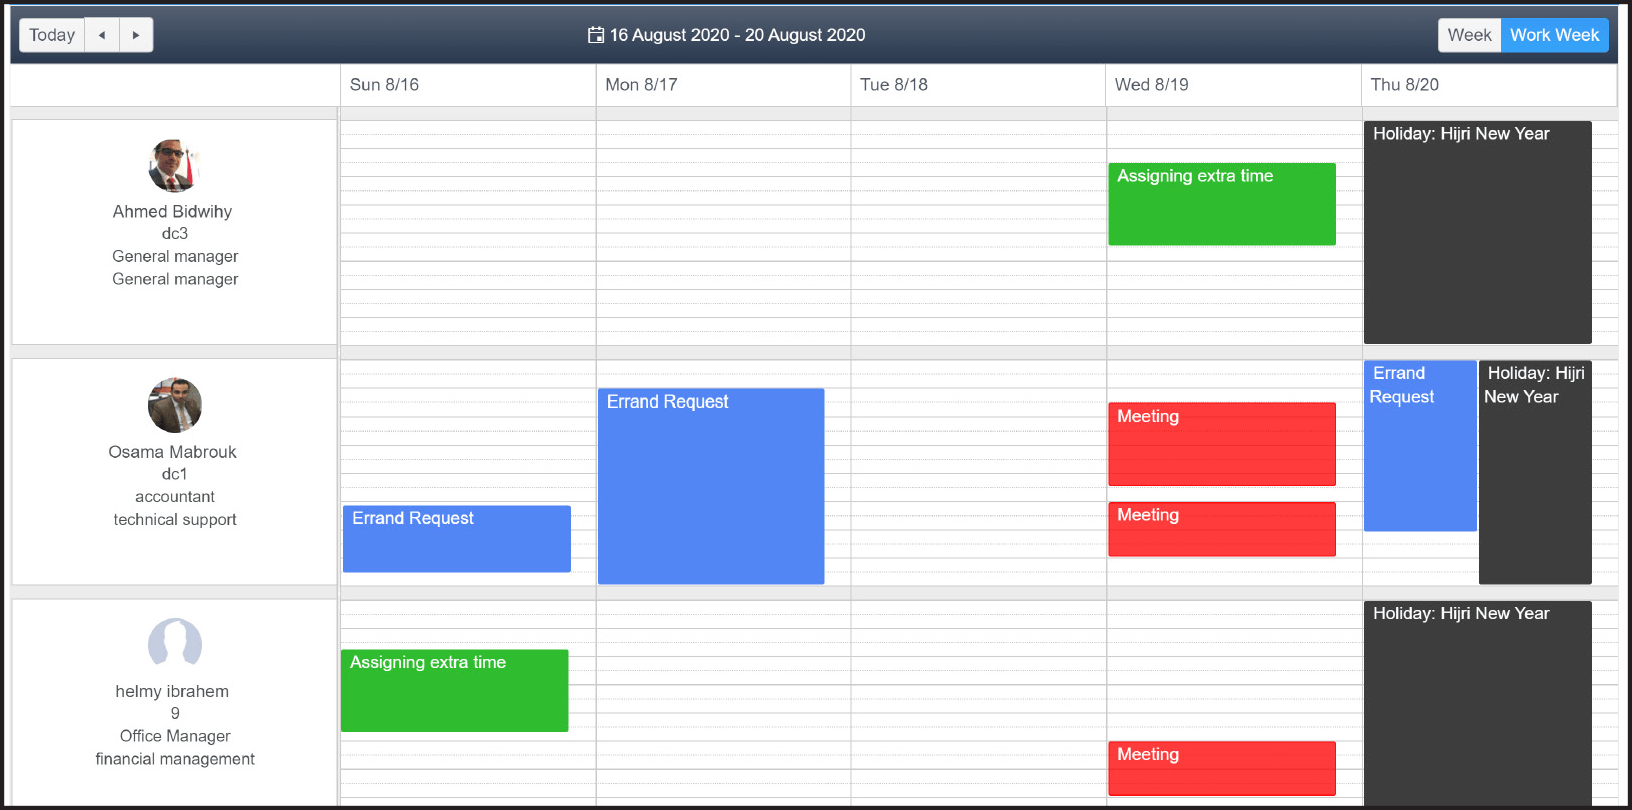This screenshot has width=1632, height=810.
Task: Open Ahmed's Assigning extra time event on Wednesday
Action: [x=1222, y=204]
